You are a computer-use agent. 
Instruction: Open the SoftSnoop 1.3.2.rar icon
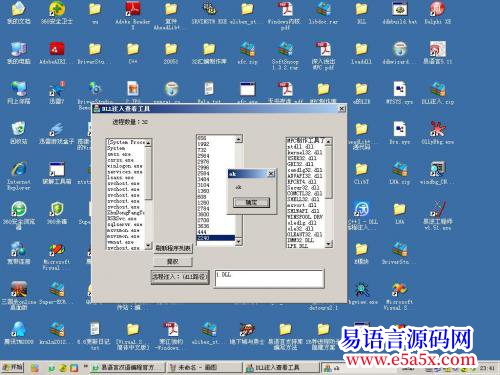pyautogui.click(x=285, y=56)
